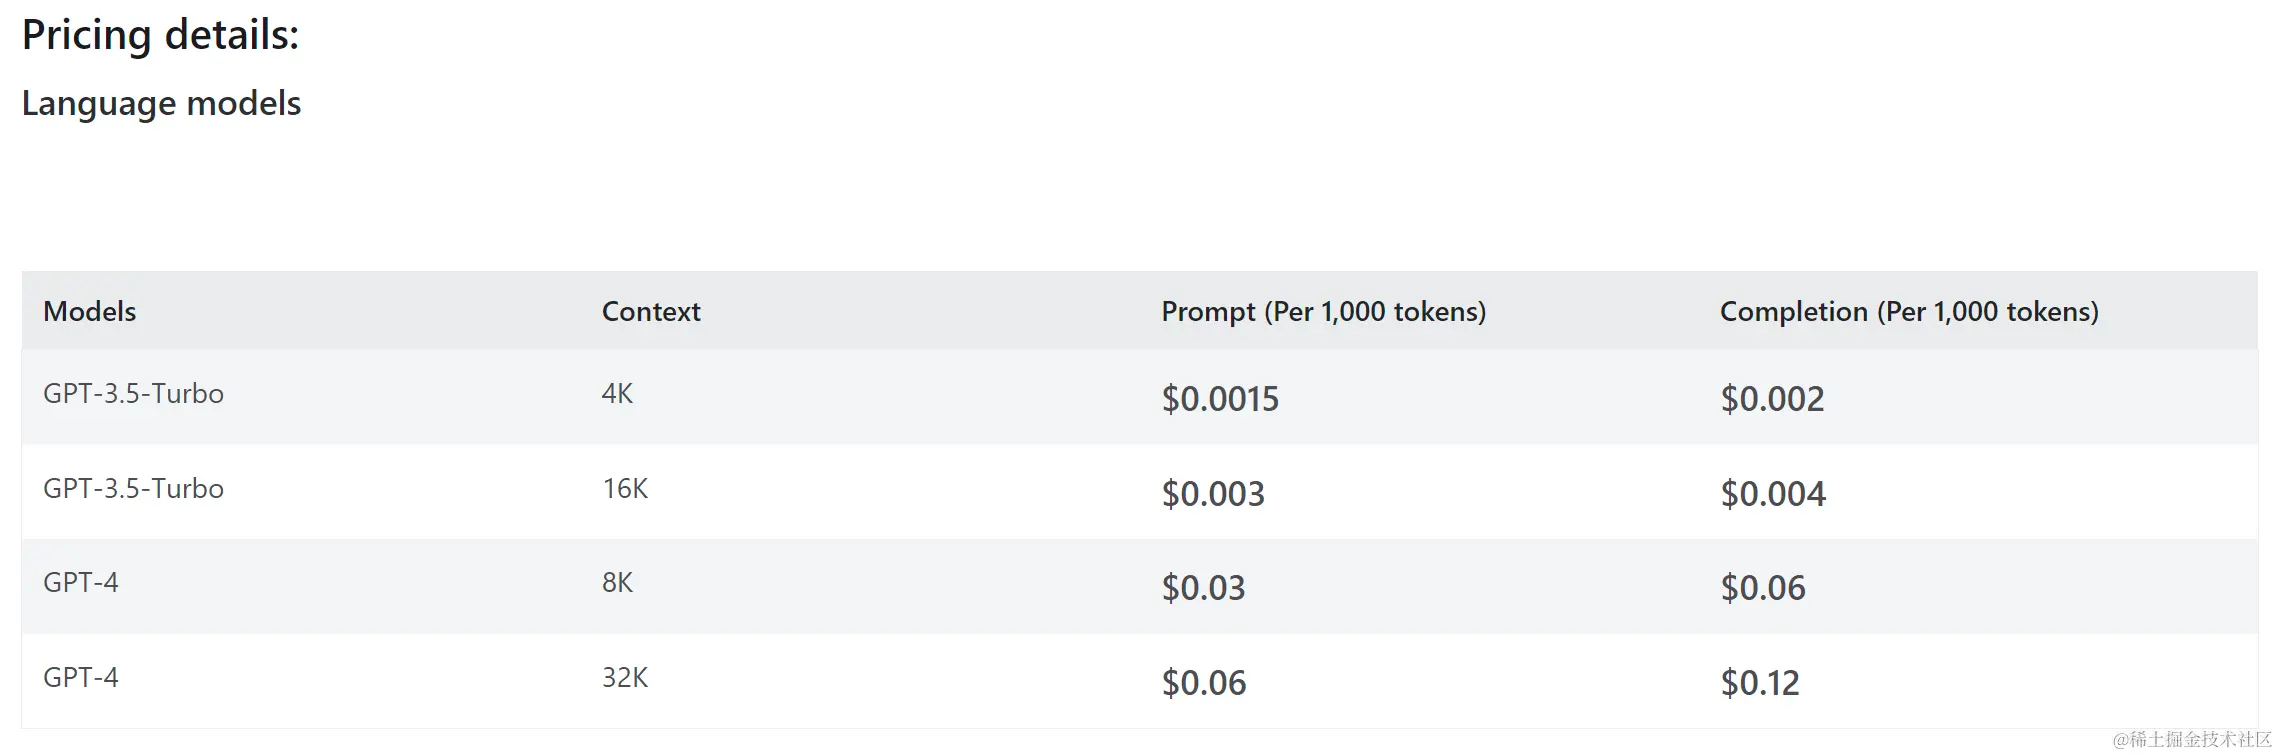The width and height of the screenshot is (2279, 756).
Task: Click GPT-3.5-Turbo in the 4K row
Action: pyautogui.click(x=133, y=394)
